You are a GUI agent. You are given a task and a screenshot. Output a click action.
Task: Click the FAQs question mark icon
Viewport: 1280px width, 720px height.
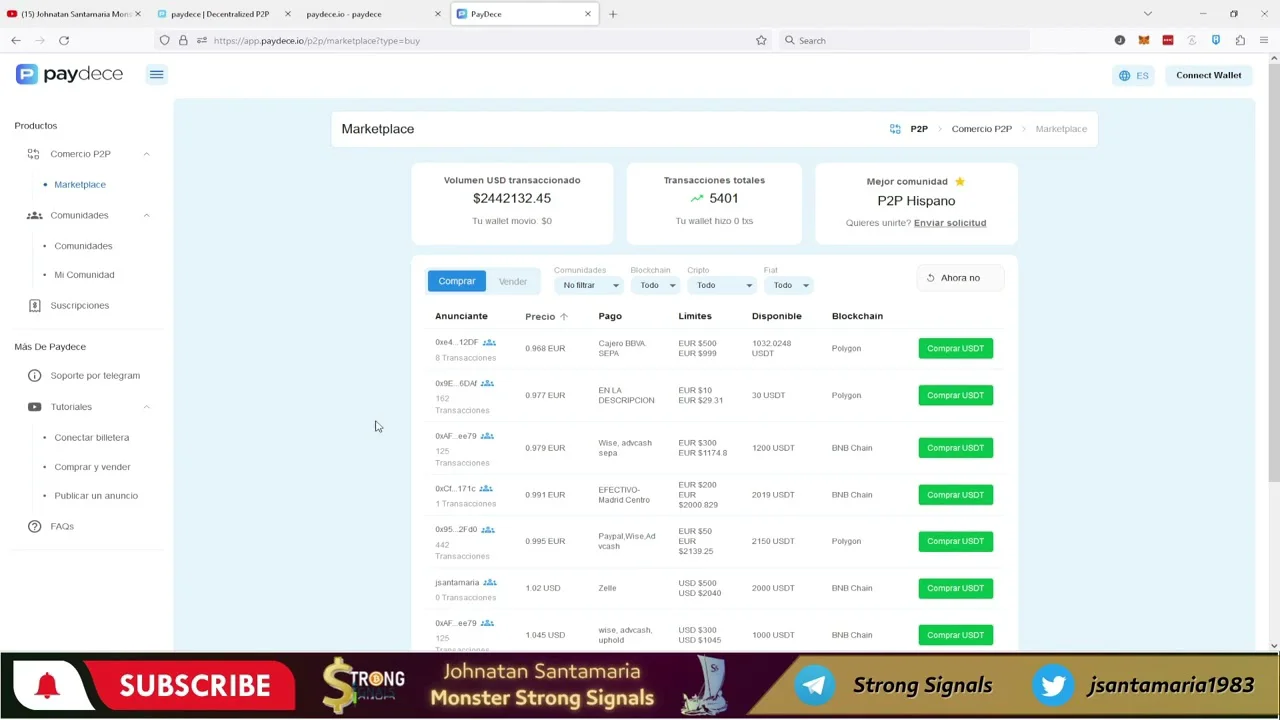pos(34,526)
